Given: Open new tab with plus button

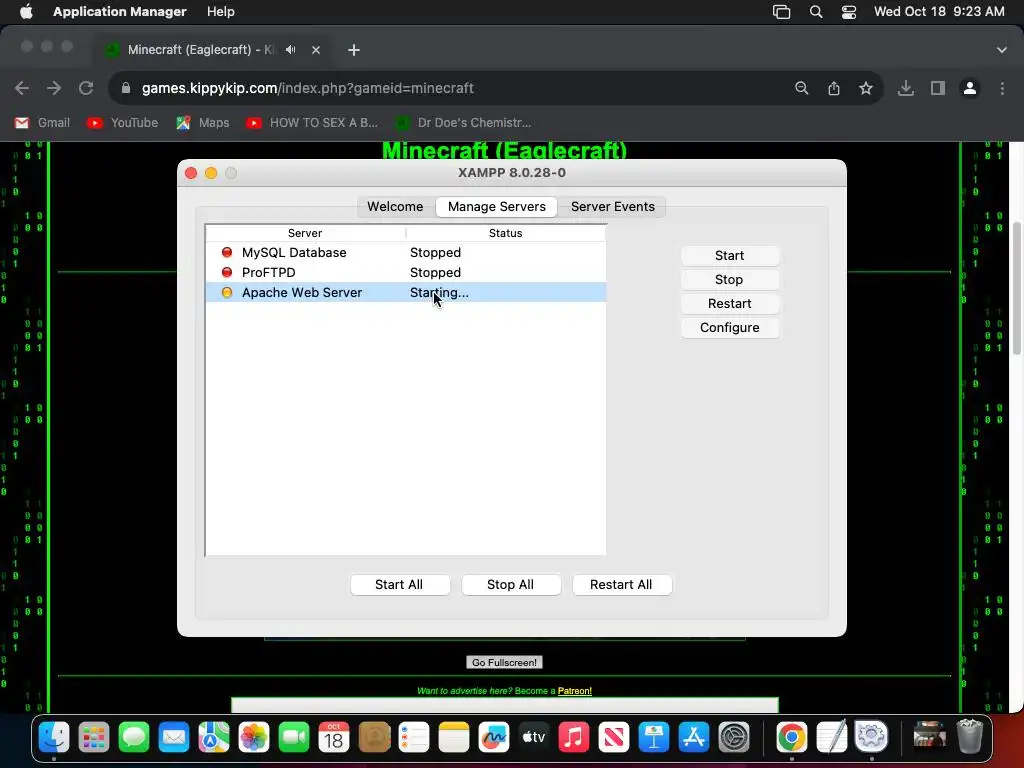Looking at the screenshot, I should [x=353, y=50].
